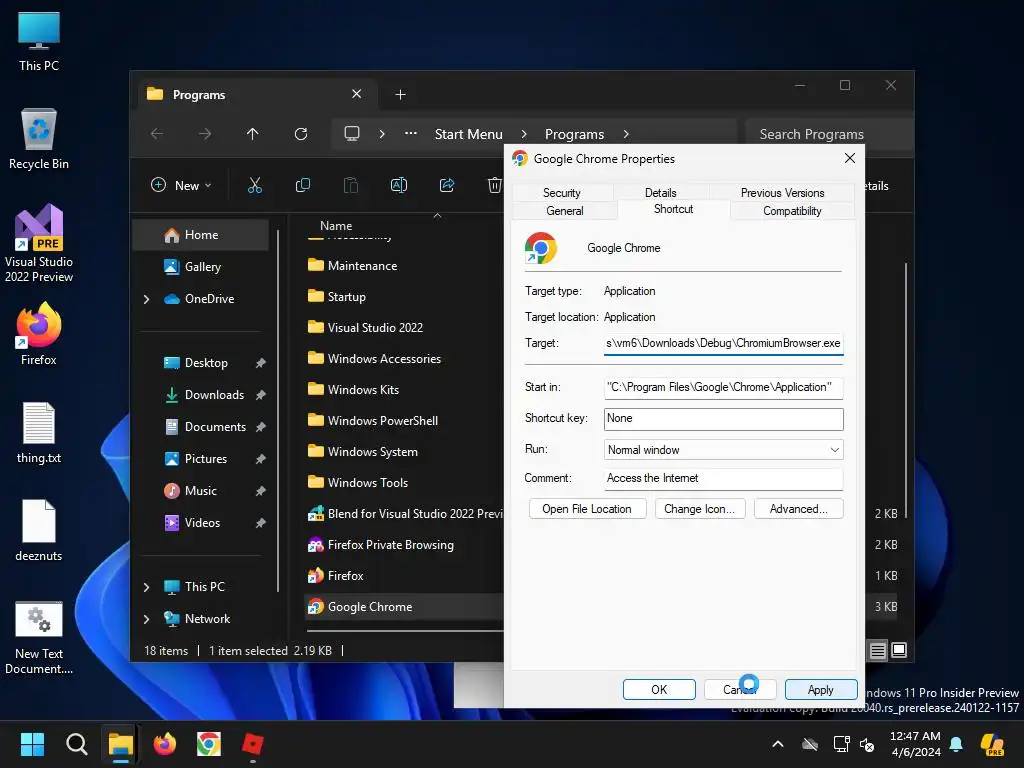The width and height of the screenshot is (1024, 768).
Task: Click the Search Programs box
Action: click(829, 134)
